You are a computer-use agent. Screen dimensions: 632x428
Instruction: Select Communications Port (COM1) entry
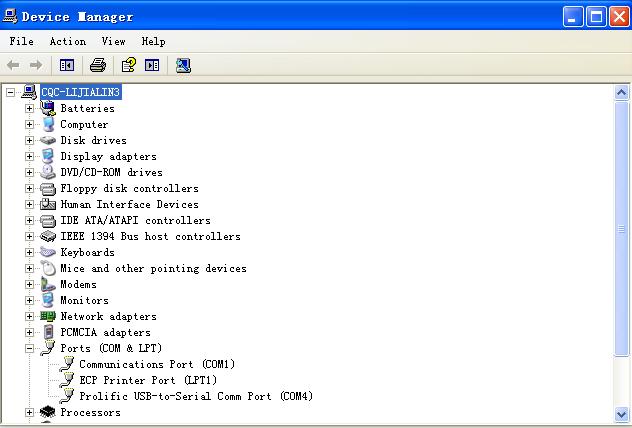(157, 364)
